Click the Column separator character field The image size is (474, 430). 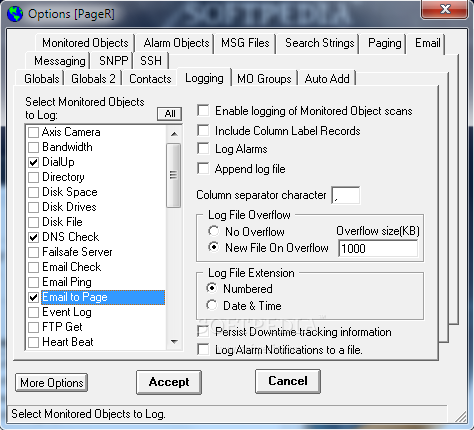346,195
